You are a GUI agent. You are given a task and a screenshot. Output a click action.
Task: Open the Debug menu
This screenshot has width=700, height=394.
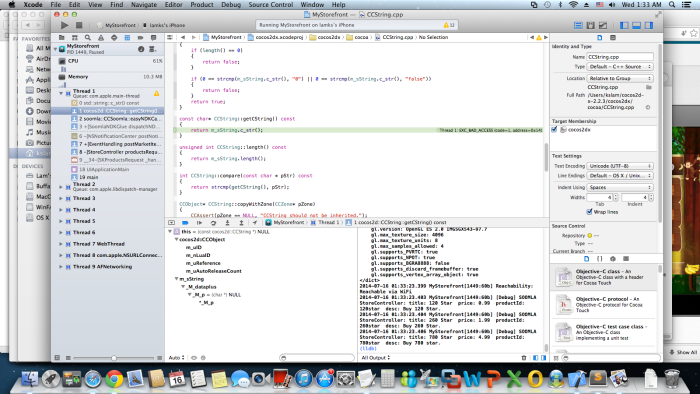(231, 4)
